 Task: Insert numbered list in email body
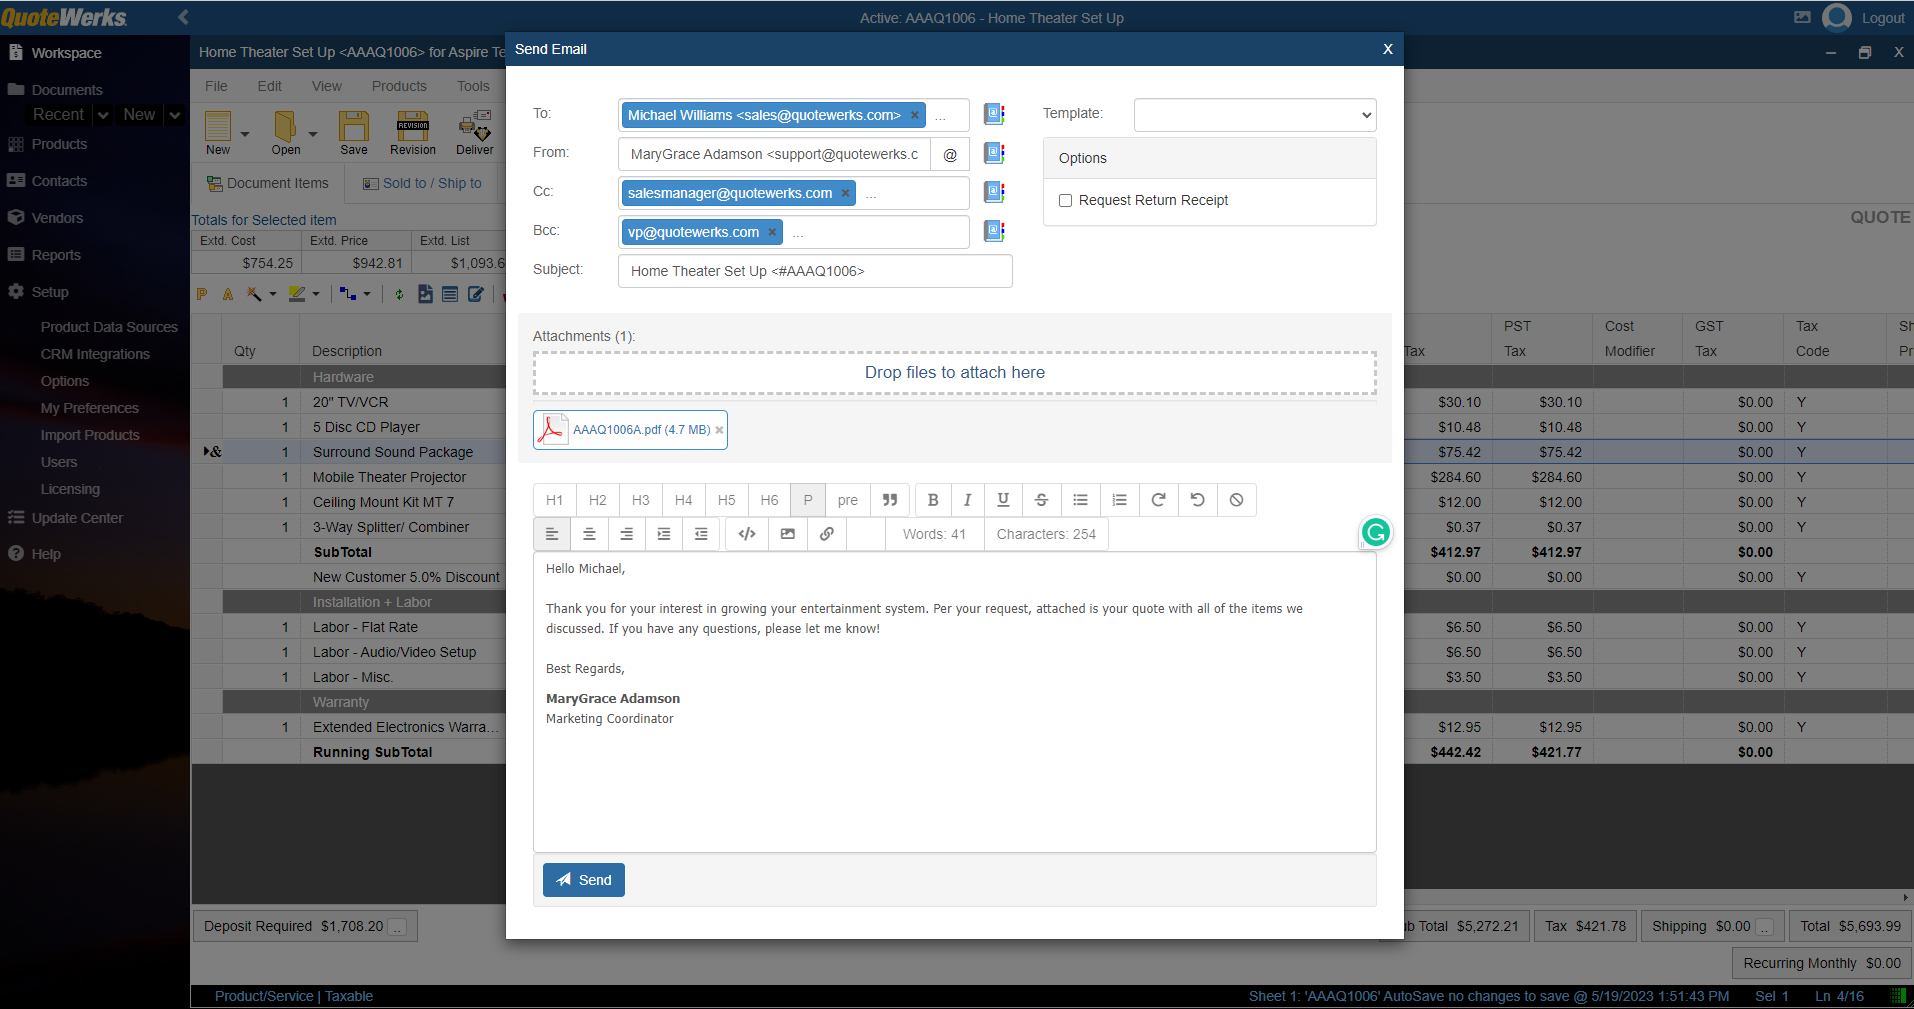coord(1119,500)
